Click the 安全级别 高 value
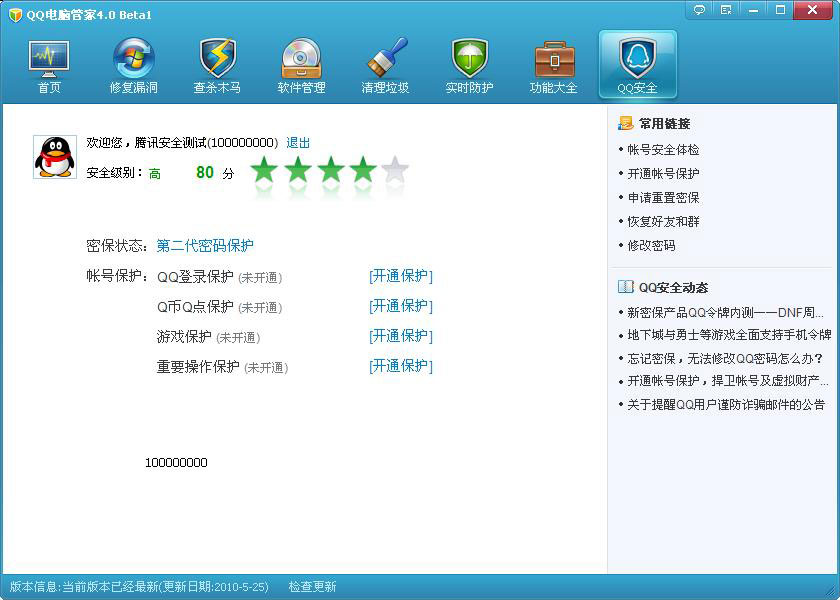Viewport: 840px width, 600px height. click(154, 174)
